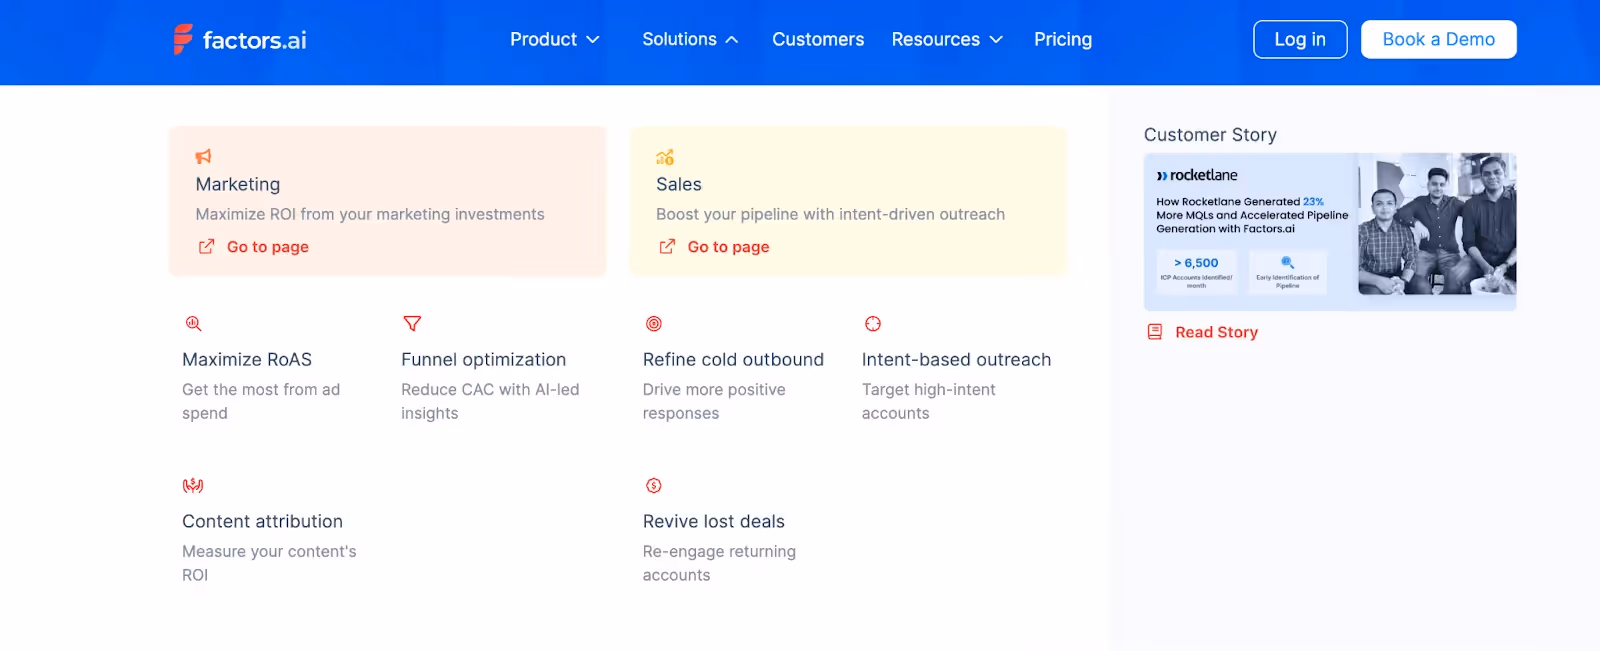Click the external link icon under Sales

(667, 247)
